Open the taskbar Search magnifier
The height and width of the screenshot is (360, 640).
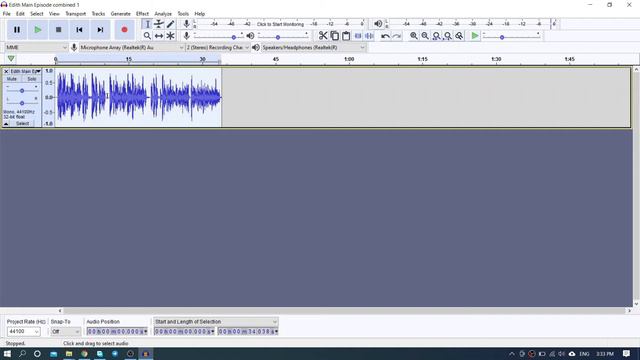pos(22,353)
